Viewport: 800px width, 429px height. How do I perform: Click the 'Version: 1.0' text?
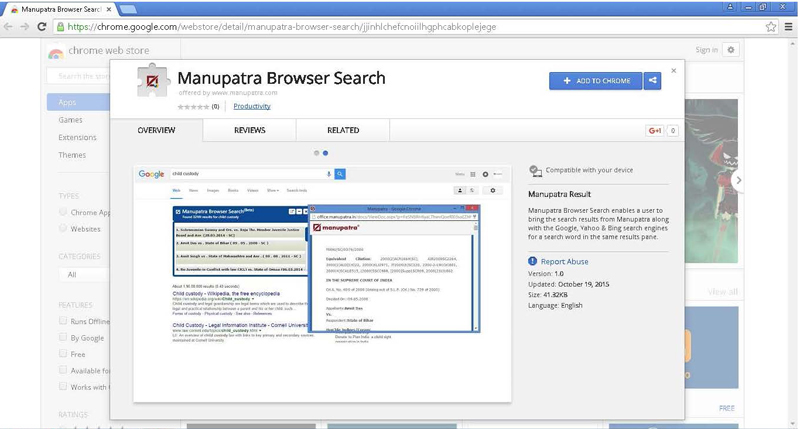(x=546, y=273)
